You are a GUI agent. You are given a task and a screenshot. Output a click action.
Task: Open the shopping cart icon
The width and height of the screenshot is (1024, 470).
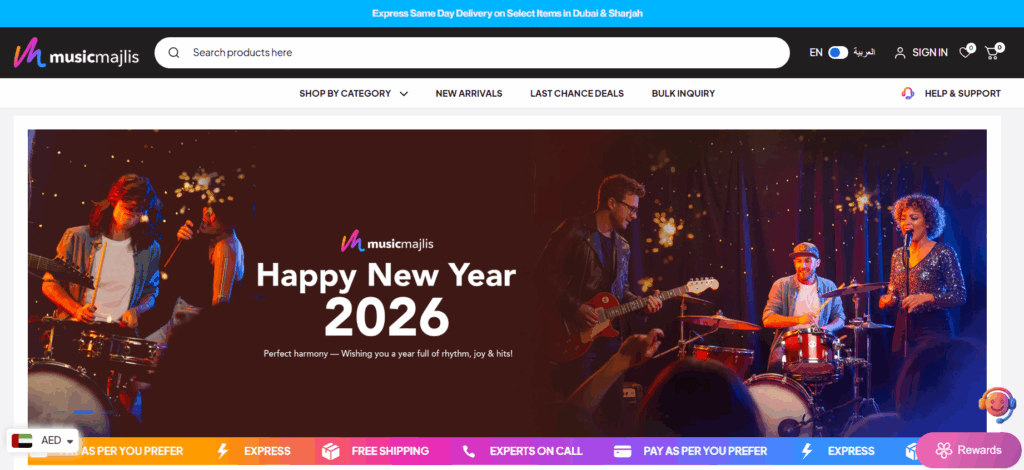(991, 53)
